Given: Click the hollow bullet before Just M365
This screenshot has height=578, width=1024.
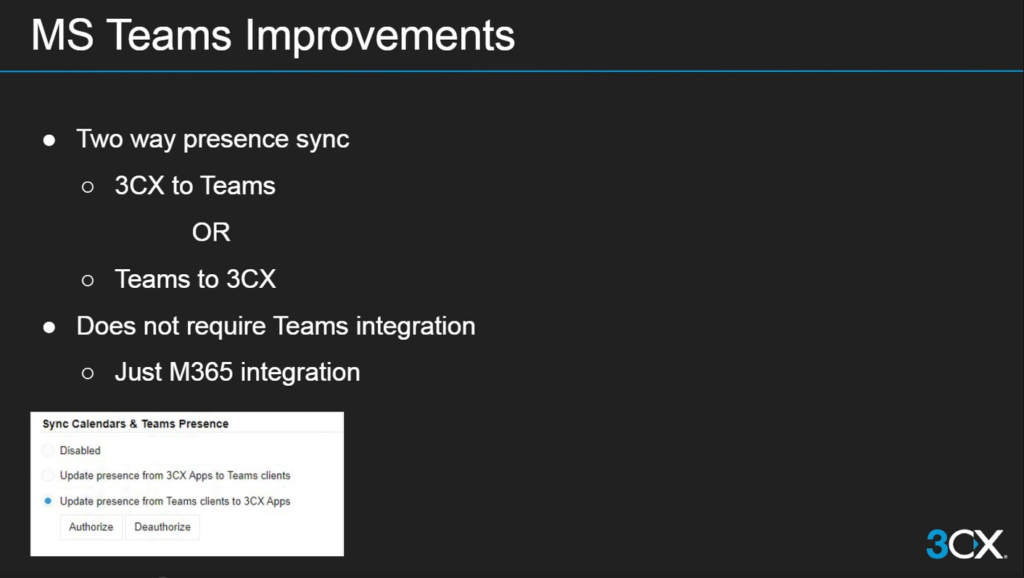Looking at the screenshot, I should [88, 374].
